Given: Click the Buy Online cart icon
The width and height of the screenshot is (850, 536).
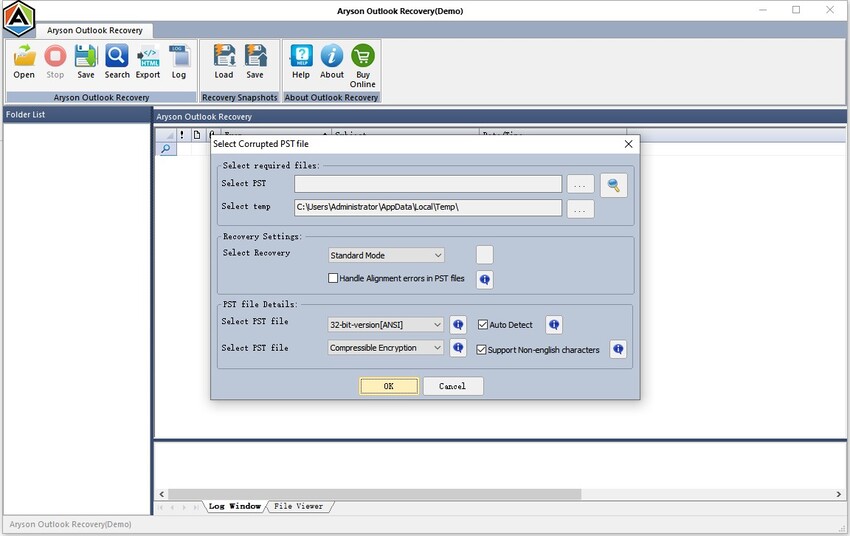Looking at the screenshot, I should [x=362, y=58].
